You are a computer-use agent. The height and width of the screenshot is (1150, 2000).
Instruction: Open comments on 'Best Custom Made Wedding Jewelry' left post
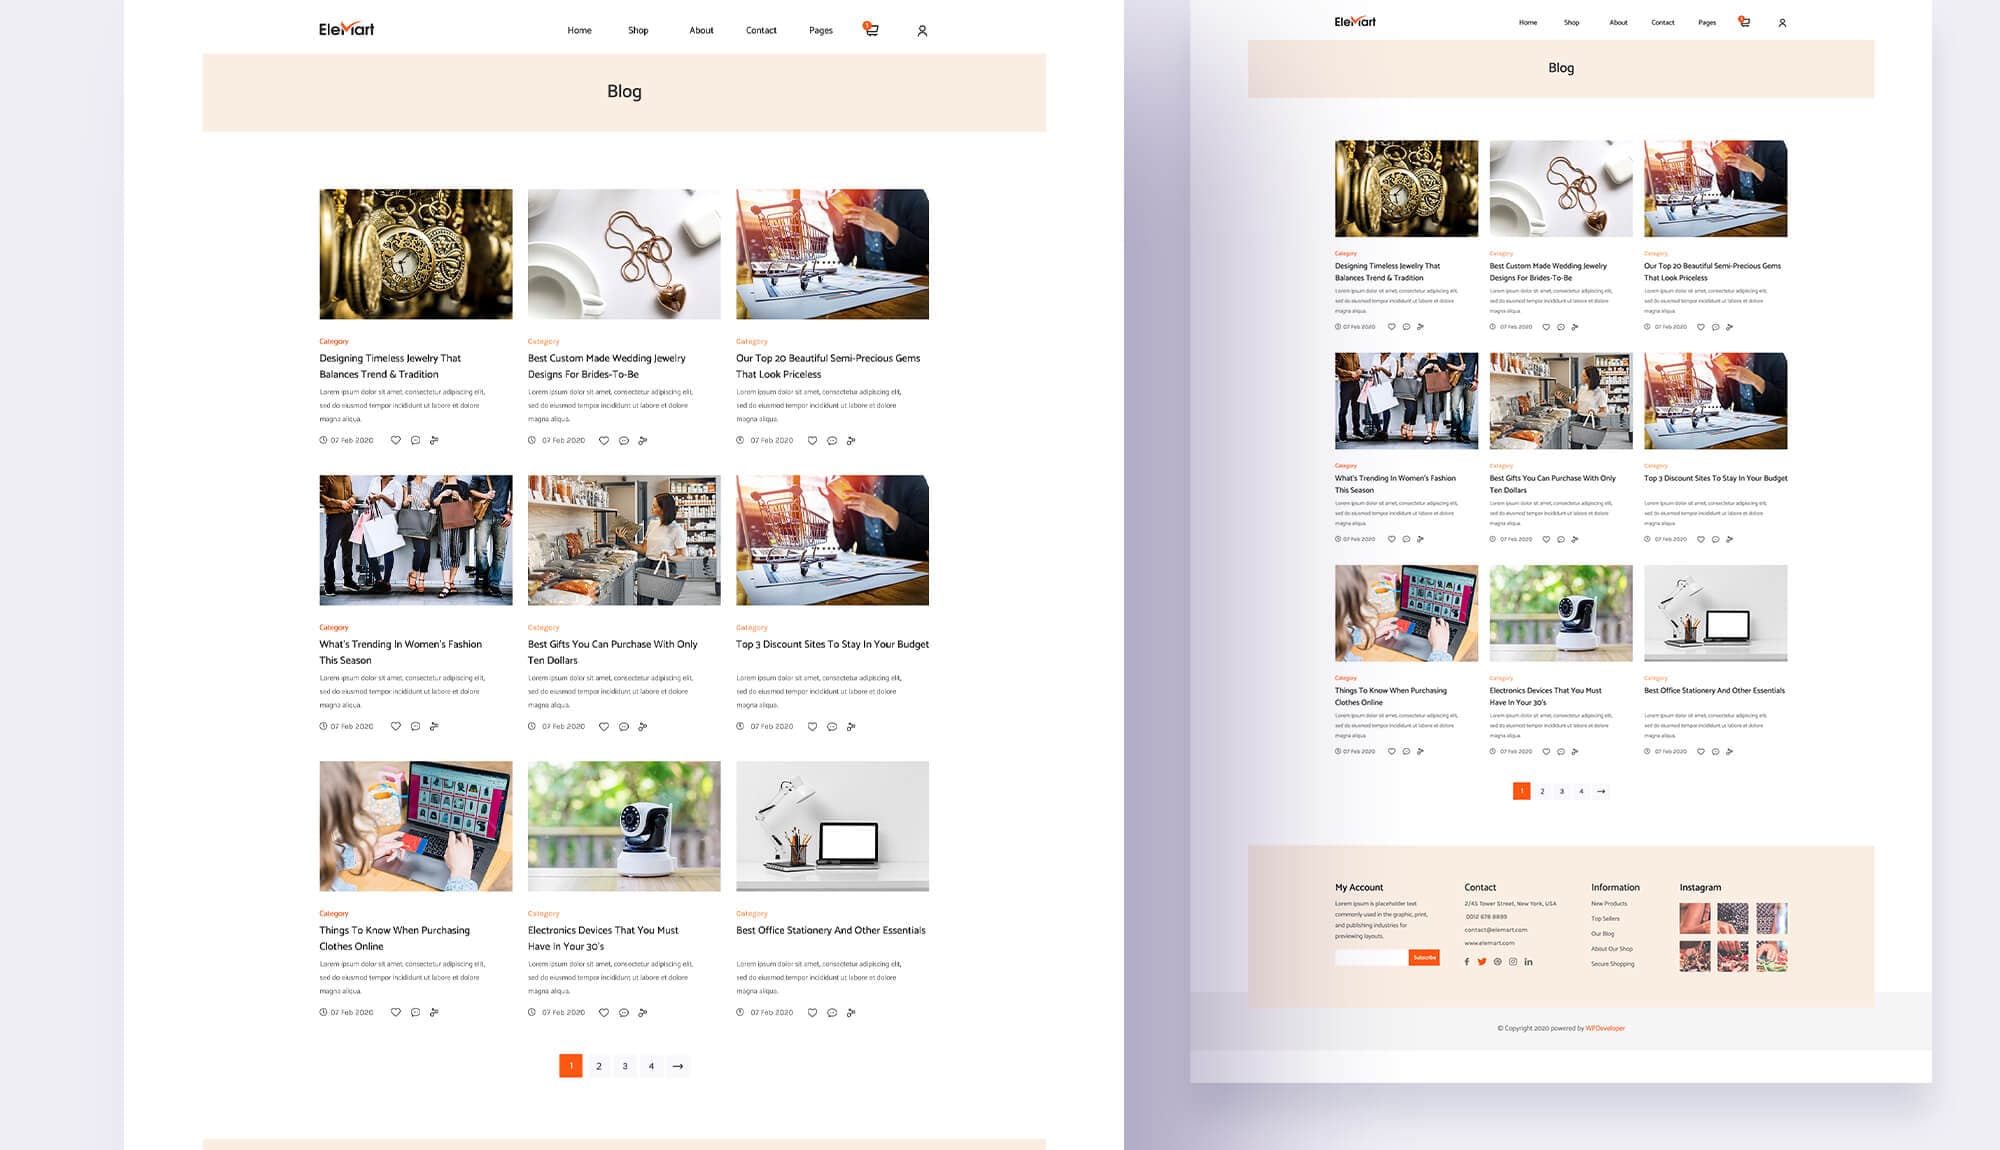pos(624,440)
